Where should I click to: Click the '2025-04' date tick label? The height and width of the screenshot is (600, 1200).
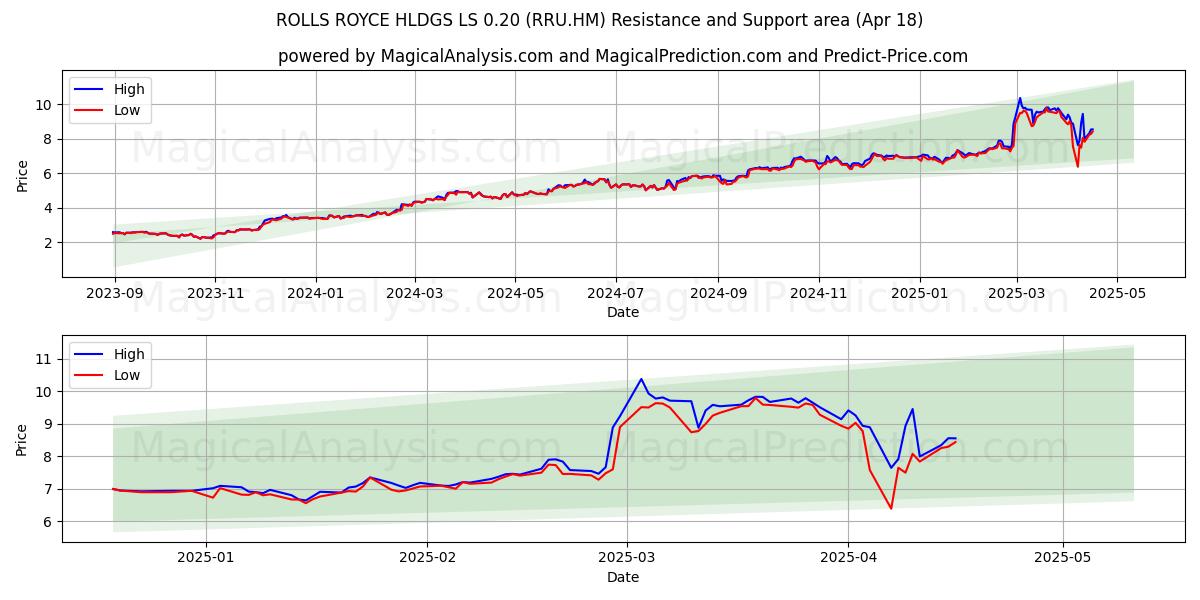pos(848,559)
